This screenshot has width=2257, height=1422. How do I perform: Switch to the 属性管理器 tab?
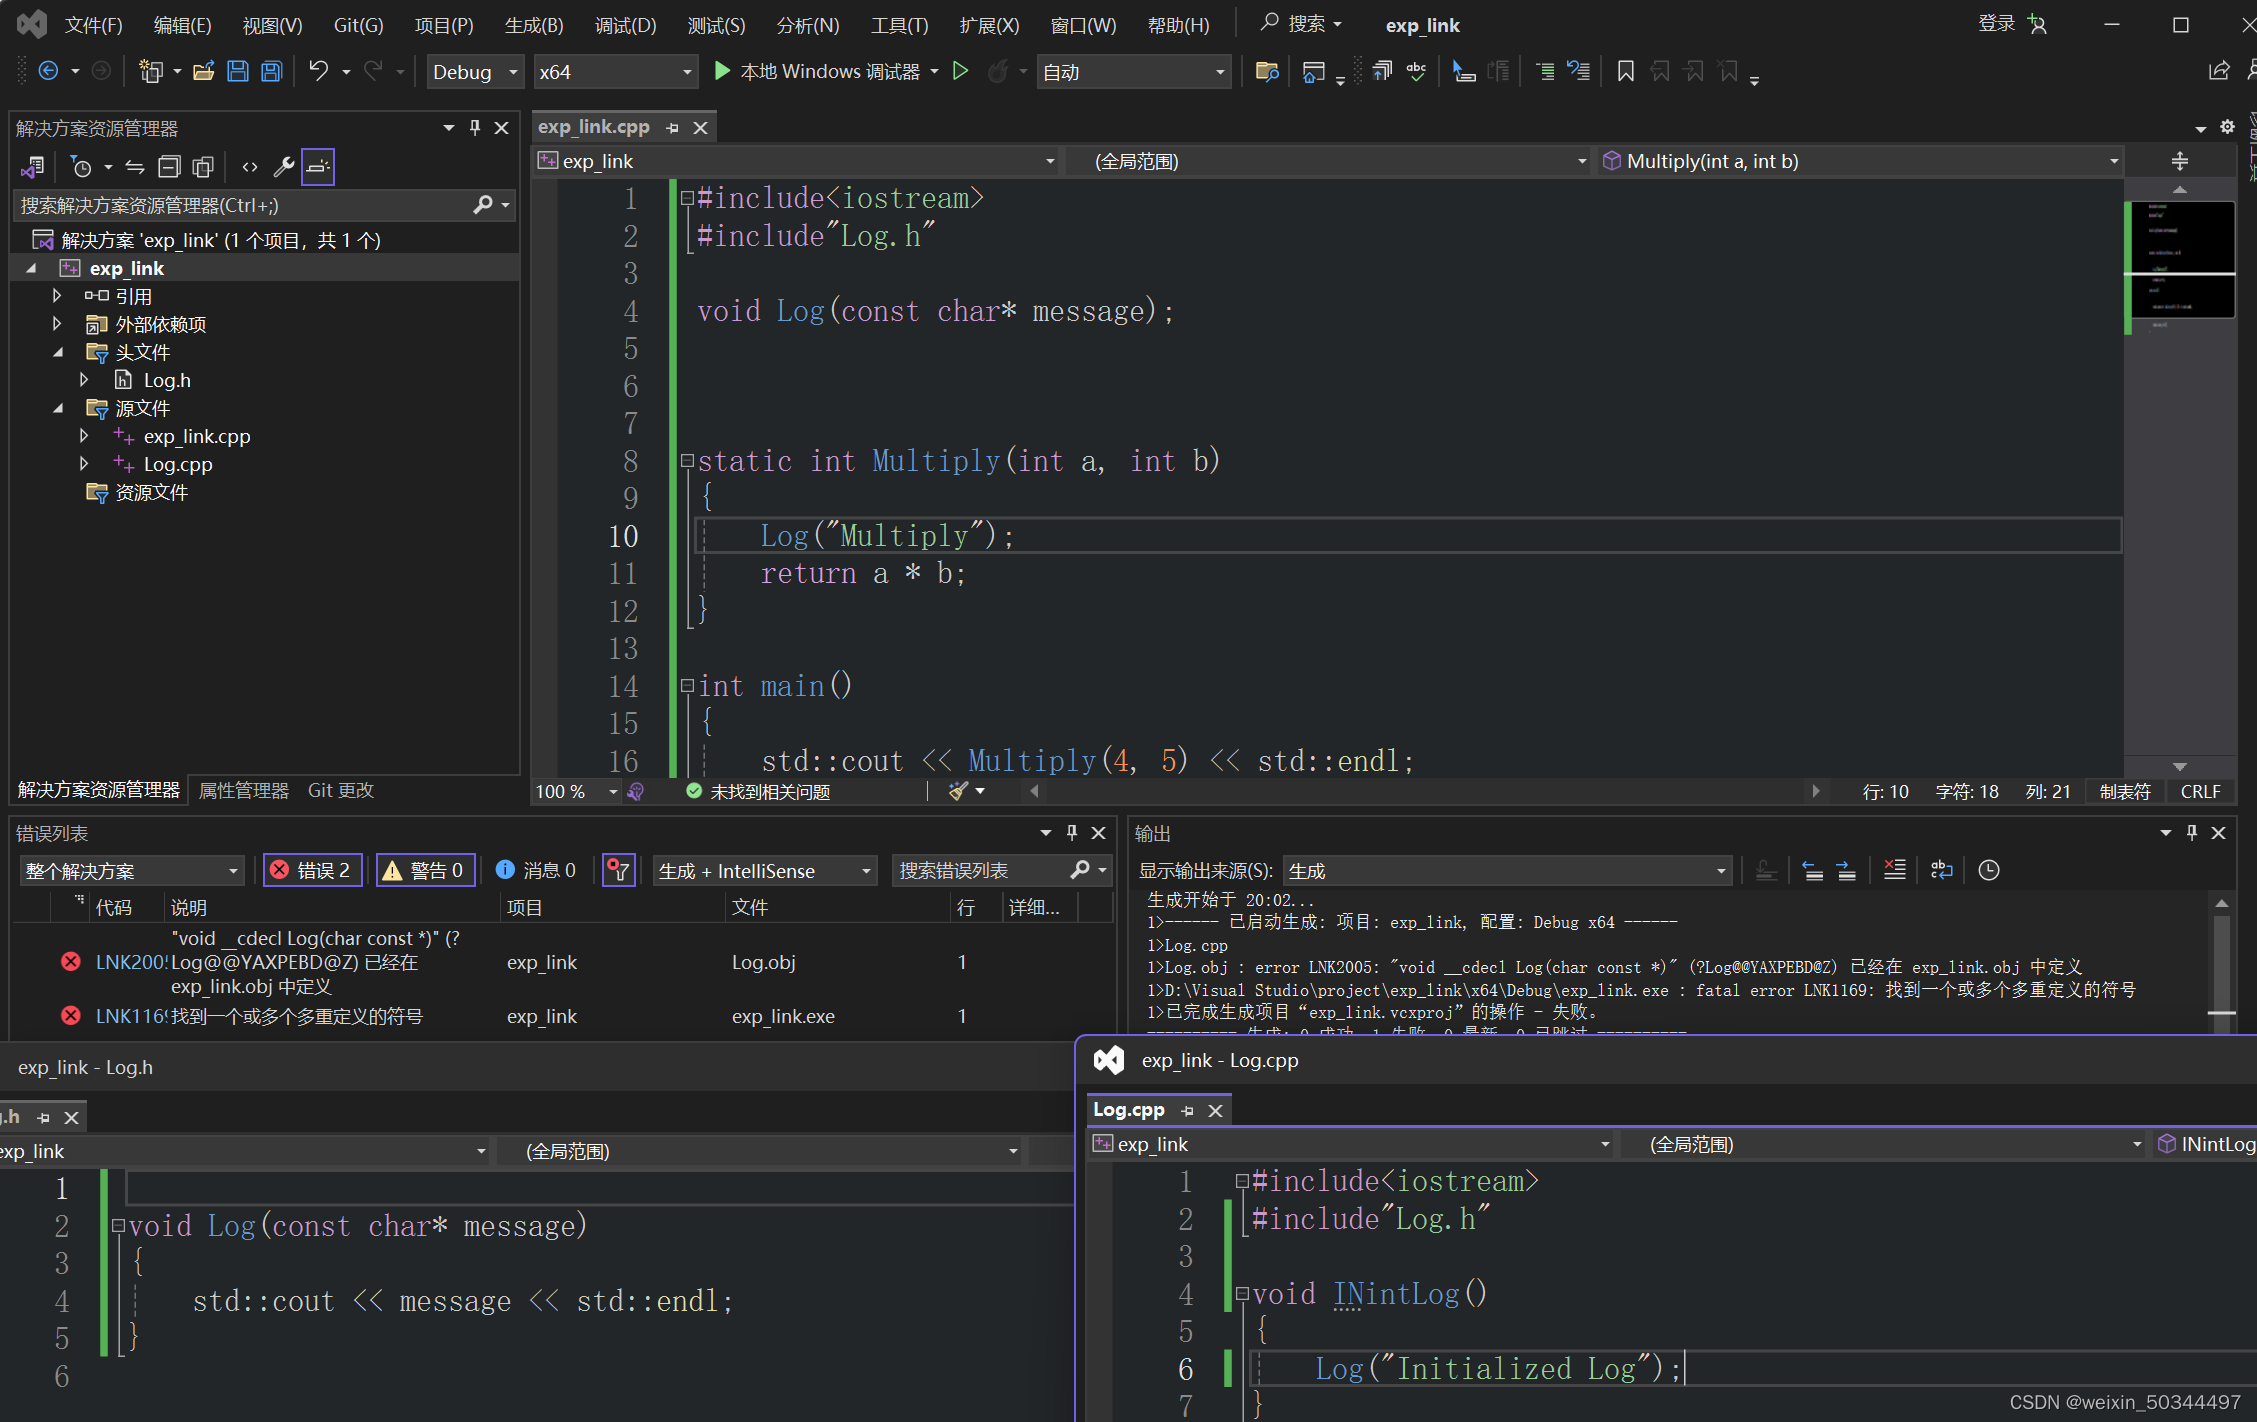tap(243, 790)
